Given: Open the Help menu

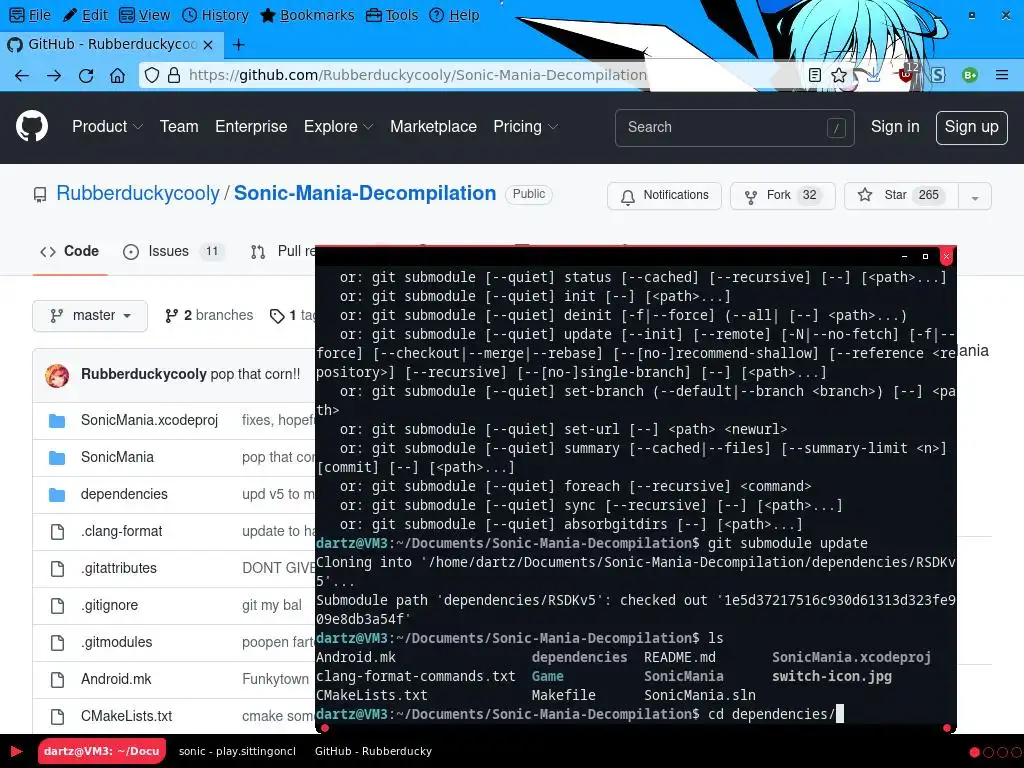Looking at the screenshot, I should pos(455,15).
